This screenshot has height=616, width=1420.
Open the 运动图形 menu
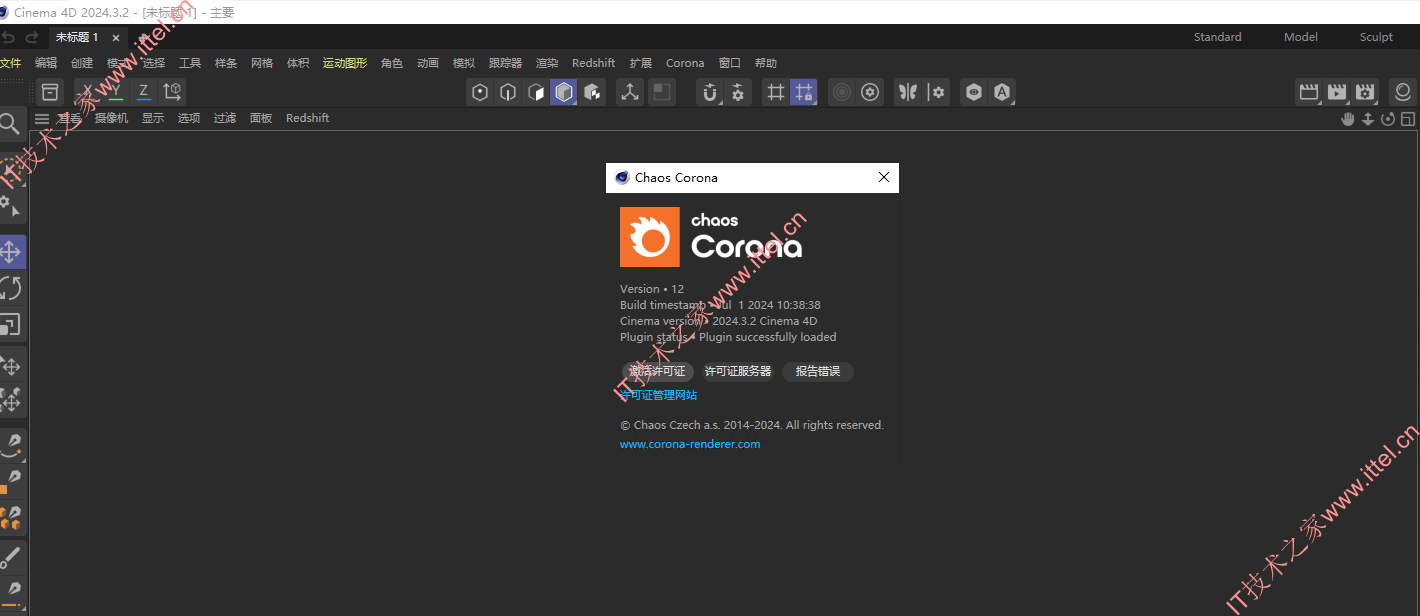pos(345,63)
